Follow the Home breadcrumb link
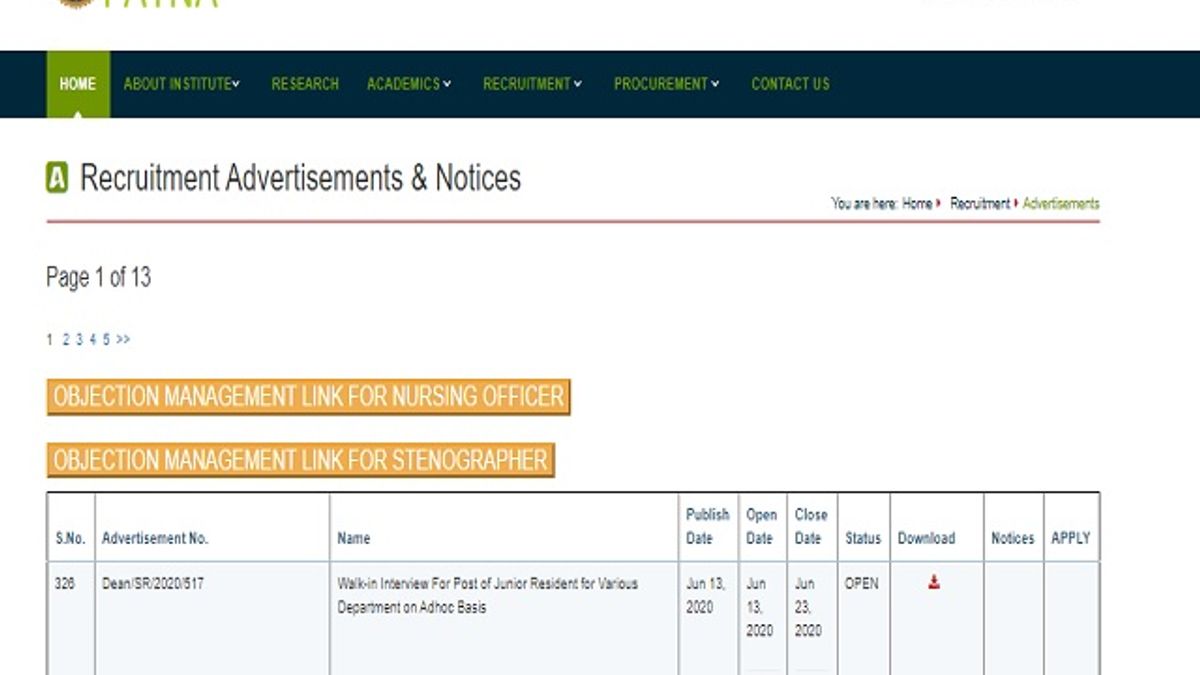The image size is (1200, 675). (x=917, y=203)
